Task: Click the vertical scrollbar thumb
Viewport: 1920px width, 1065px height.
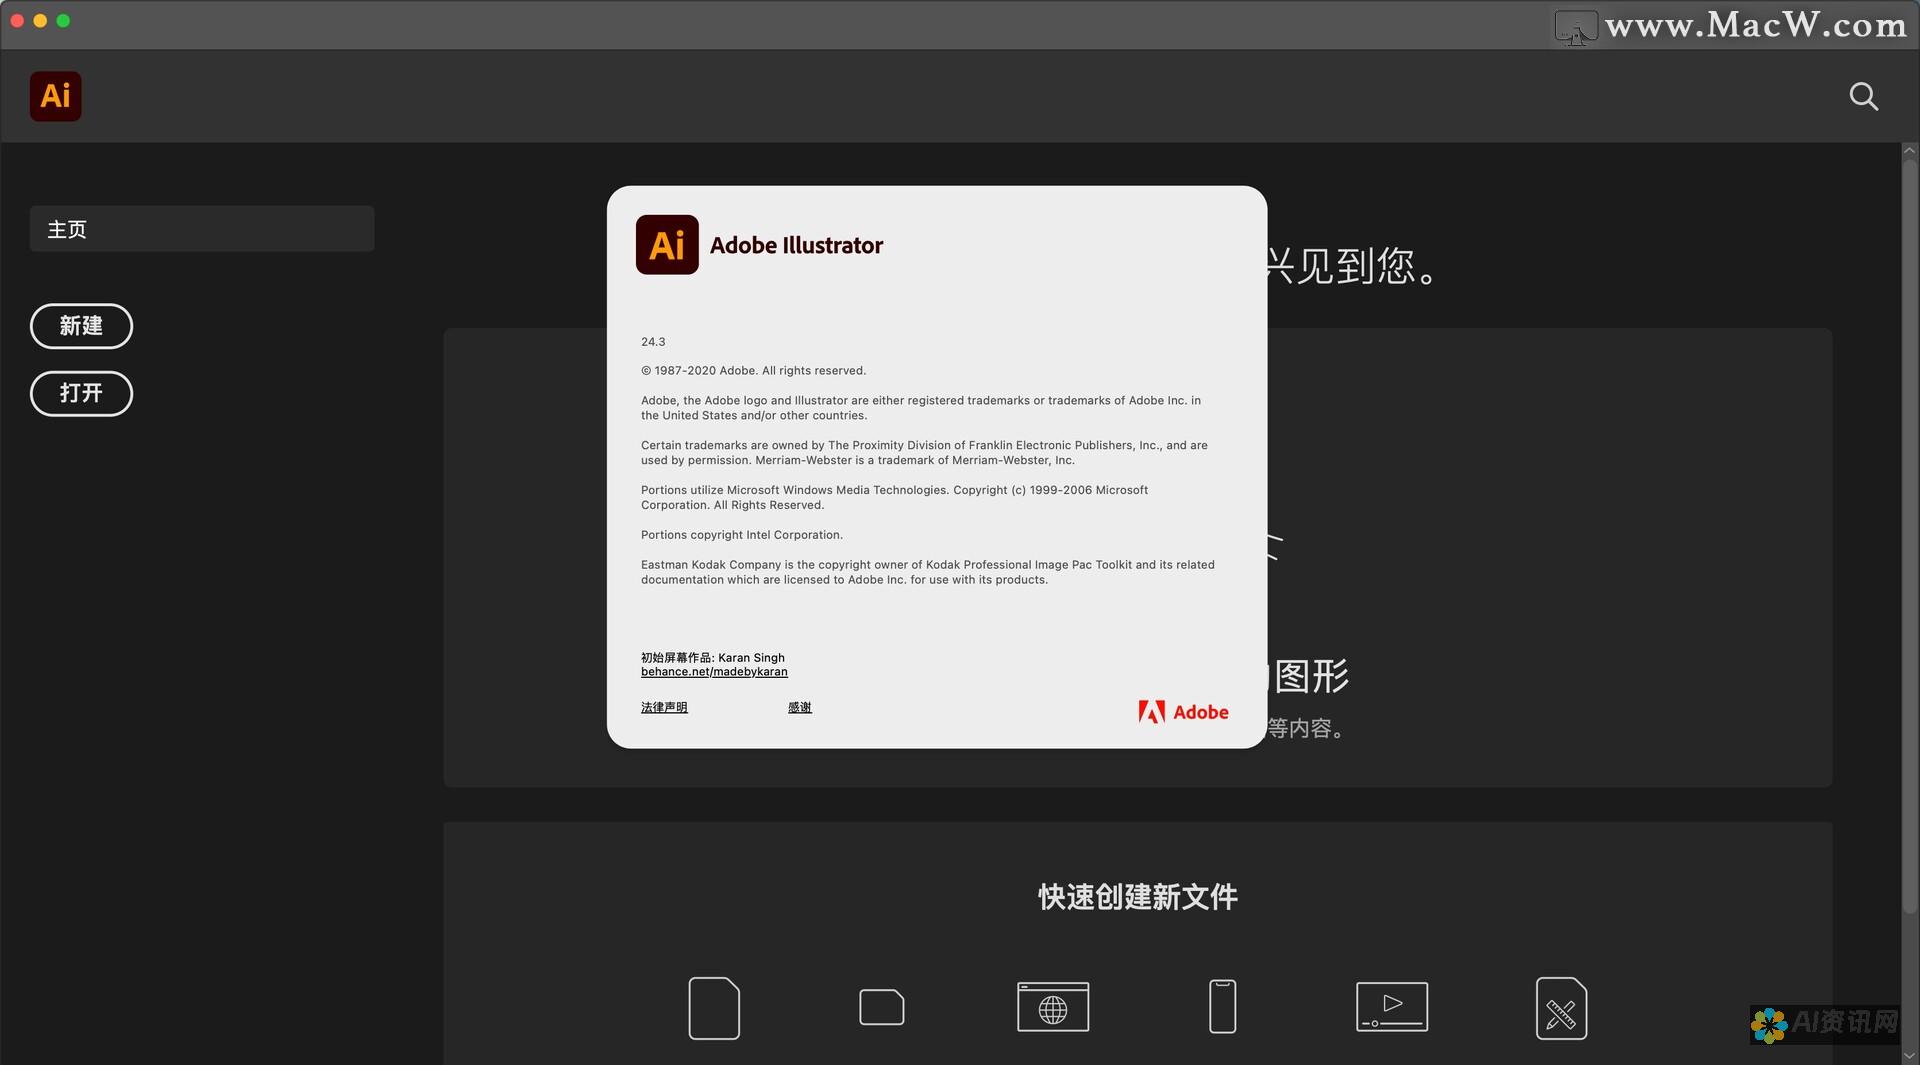Action: point(1909,535)
